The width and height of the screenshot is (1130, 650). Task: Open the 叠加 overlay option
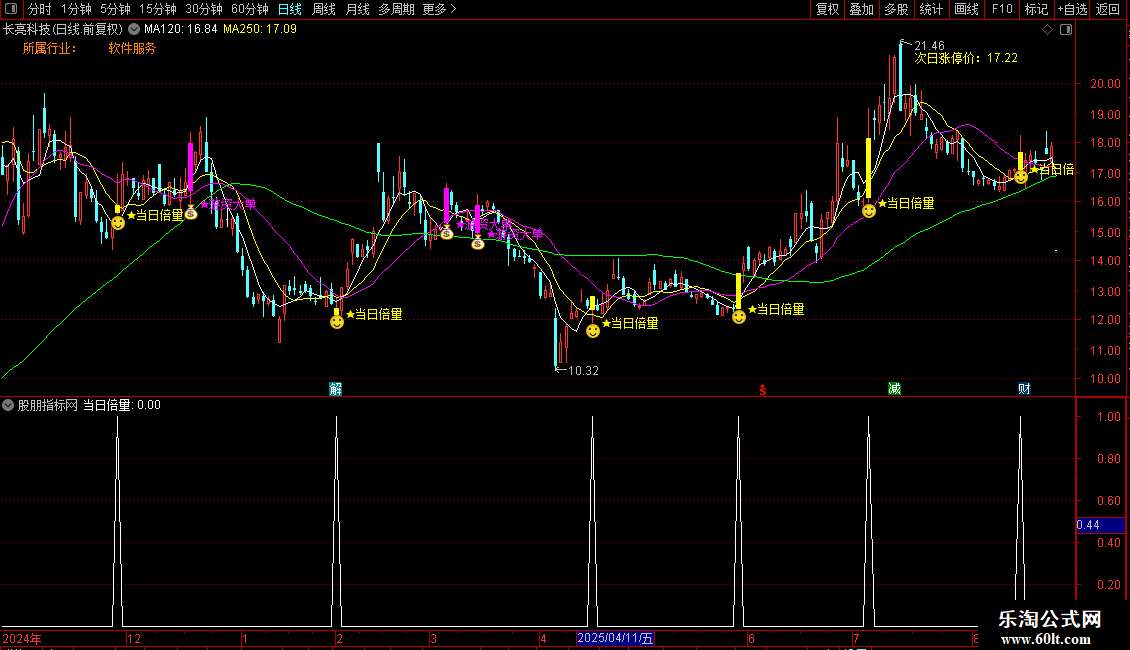tap(861, 9)
